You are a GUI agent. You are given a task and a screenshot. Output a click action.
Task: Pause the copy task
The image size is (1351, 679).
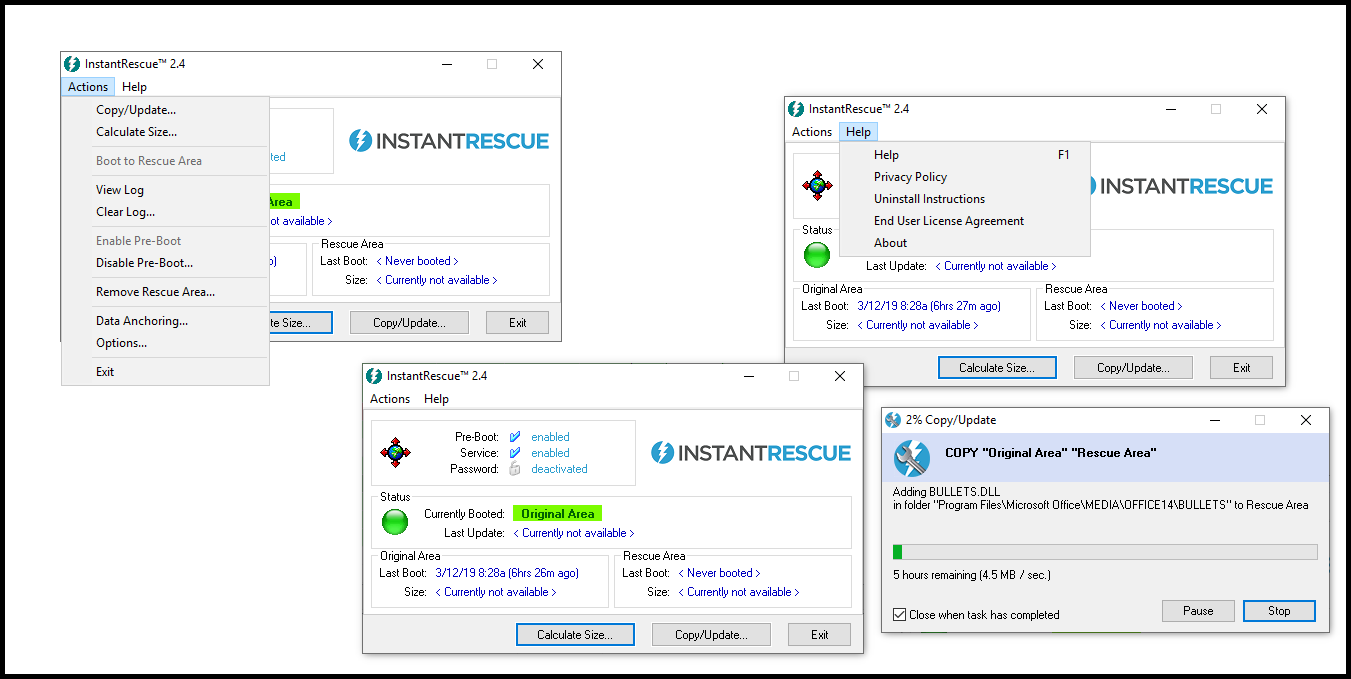click(x=1198, y=611)
